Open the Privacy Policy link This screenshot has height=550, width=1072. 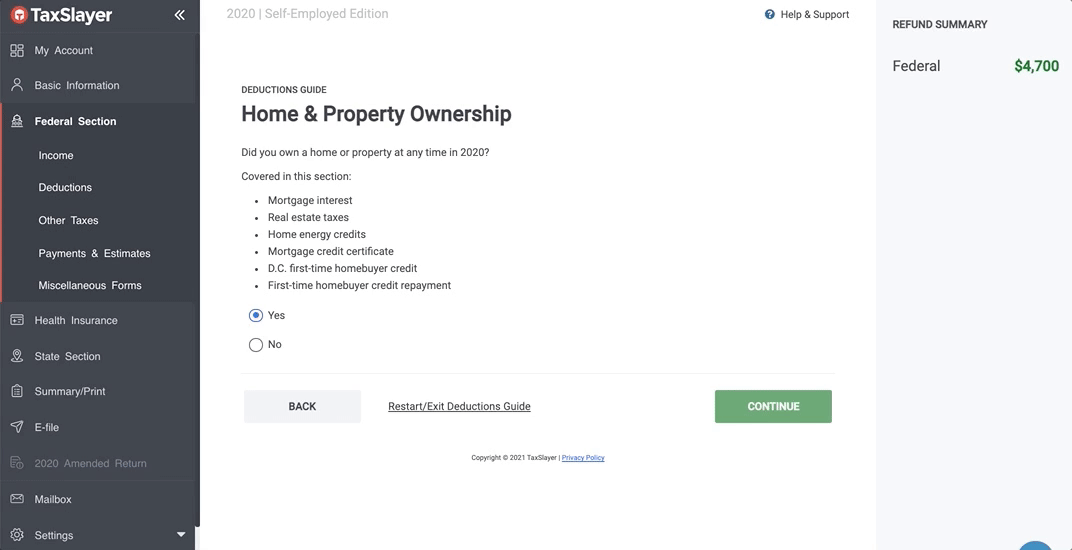(583, 458)
